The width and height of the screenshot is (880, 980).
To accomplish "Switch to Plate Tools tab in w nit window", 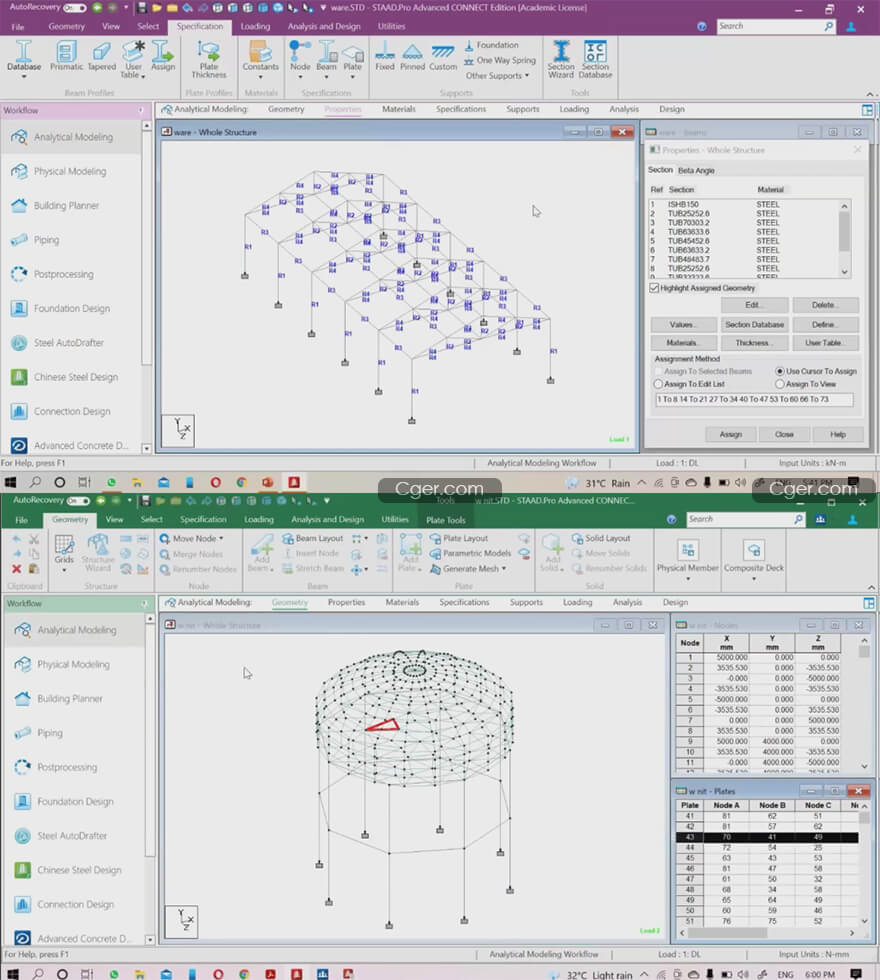I will (446, 520).
